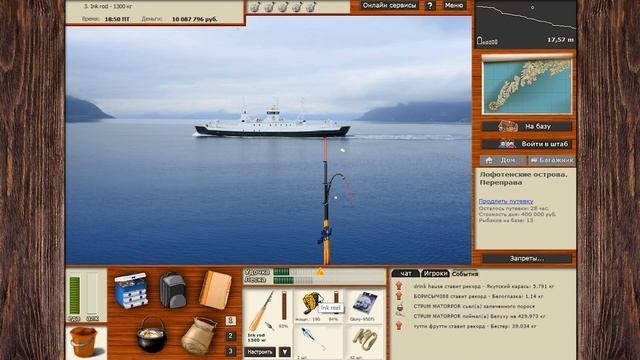Click the time text 18:50 ПТ
This screenshot has width=640, height=360.
[x=117, y=19]
